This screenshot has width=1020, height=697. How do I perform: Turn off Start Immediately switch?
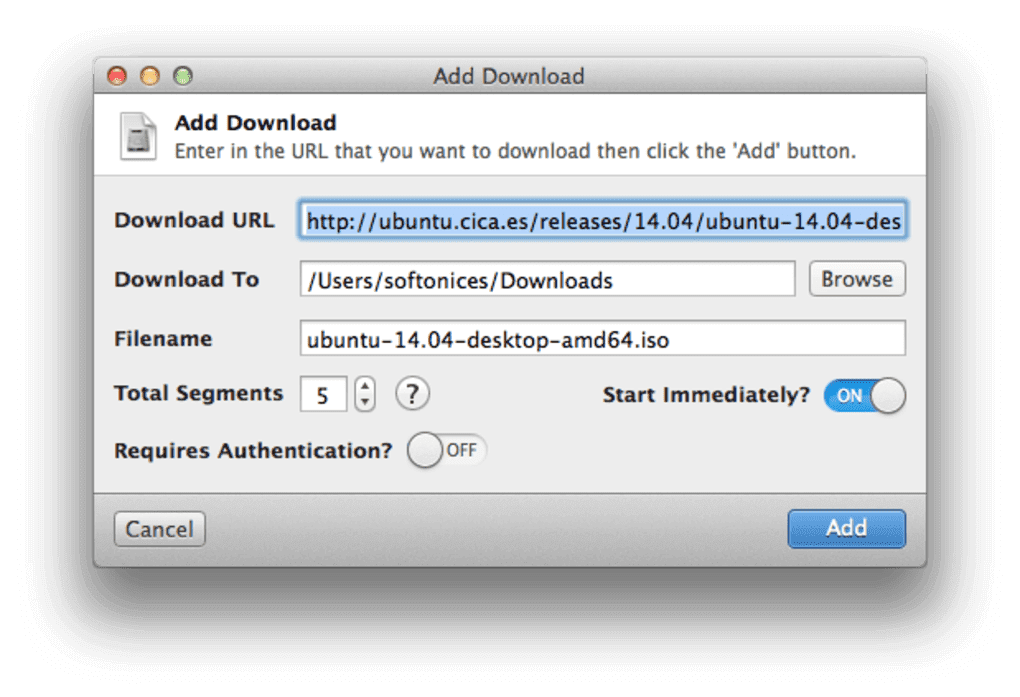tap(864, 396)
